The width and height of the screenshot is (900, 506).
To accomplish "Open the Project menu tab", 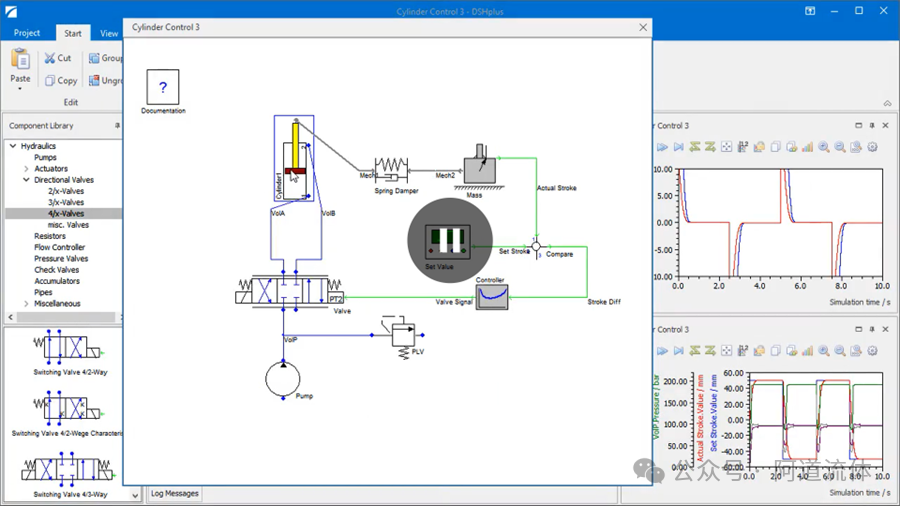I will click(27, 33).
